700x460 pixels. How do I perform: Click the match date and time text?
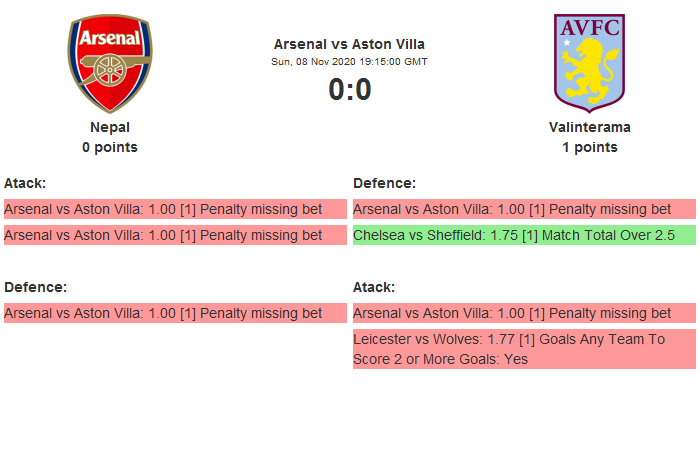(349, 62)
